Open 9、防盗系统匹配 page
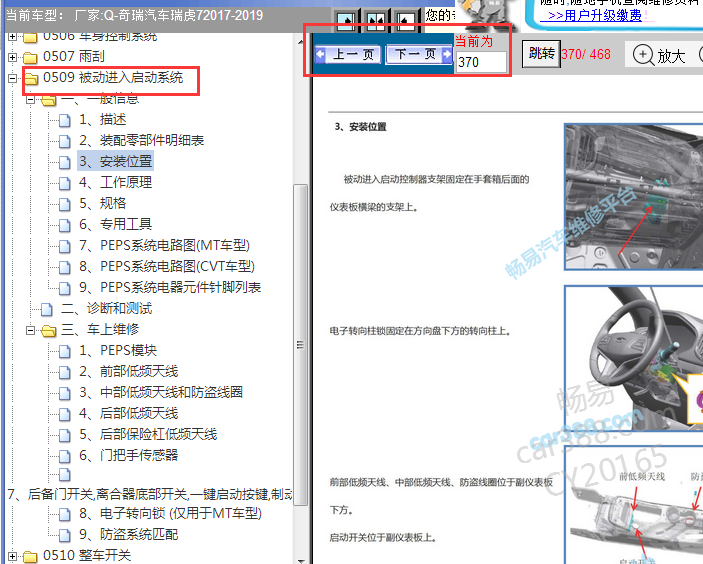The image size is (703, 564). [x=129, y=534]
